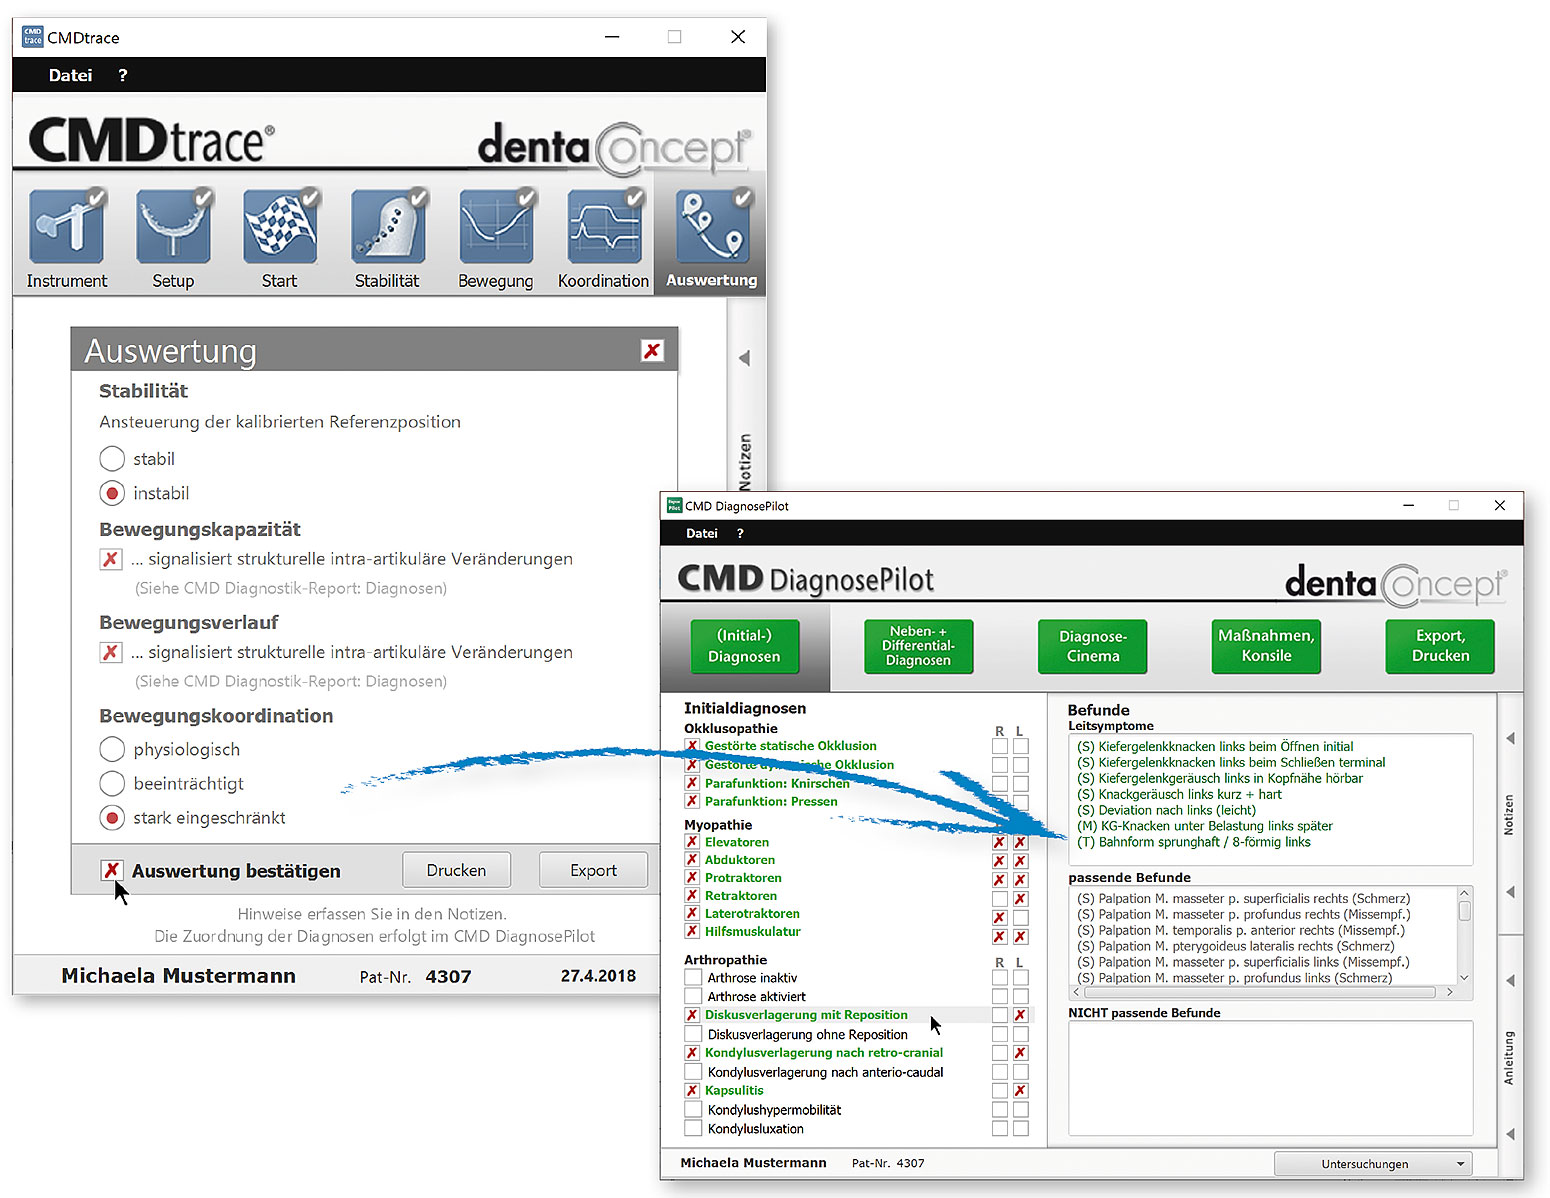Image resolution: width=1550 pixels, height=1198 pixels.
Task: Open the Datei menu in CMDtrace
Action: coord(70,75)
